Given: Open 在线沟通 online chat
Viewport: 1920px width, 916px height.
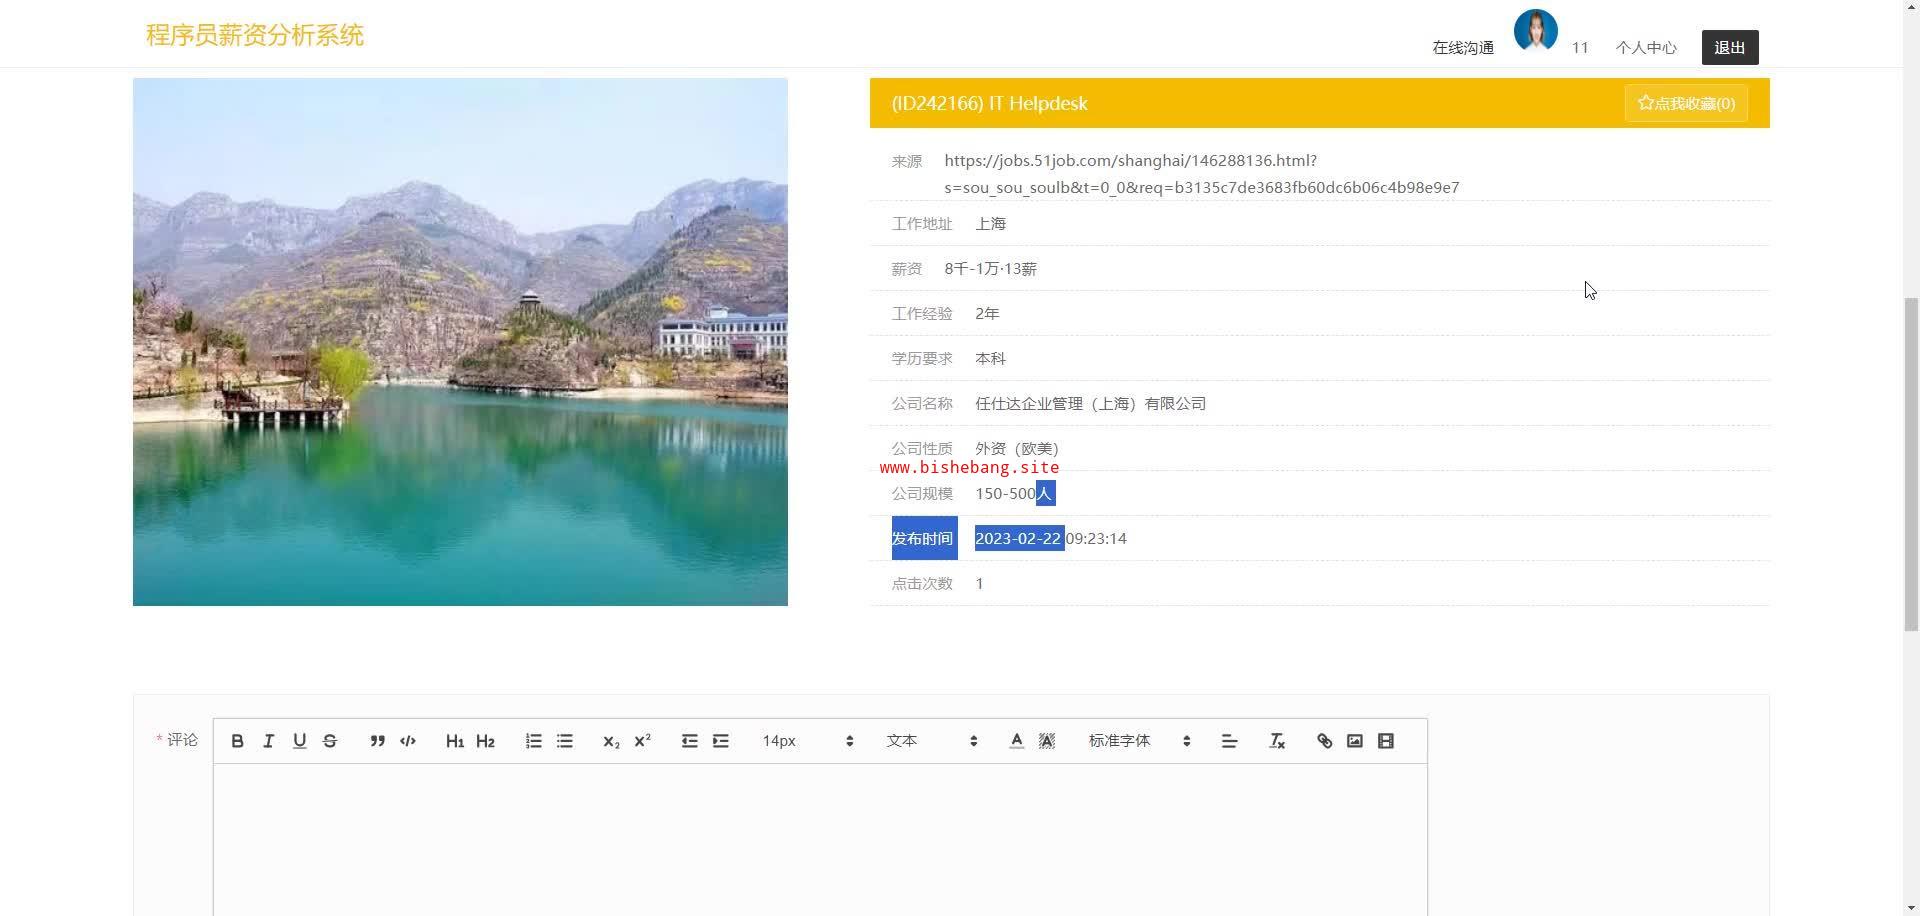Looking at the screenshot, I should pos(1463,48).
